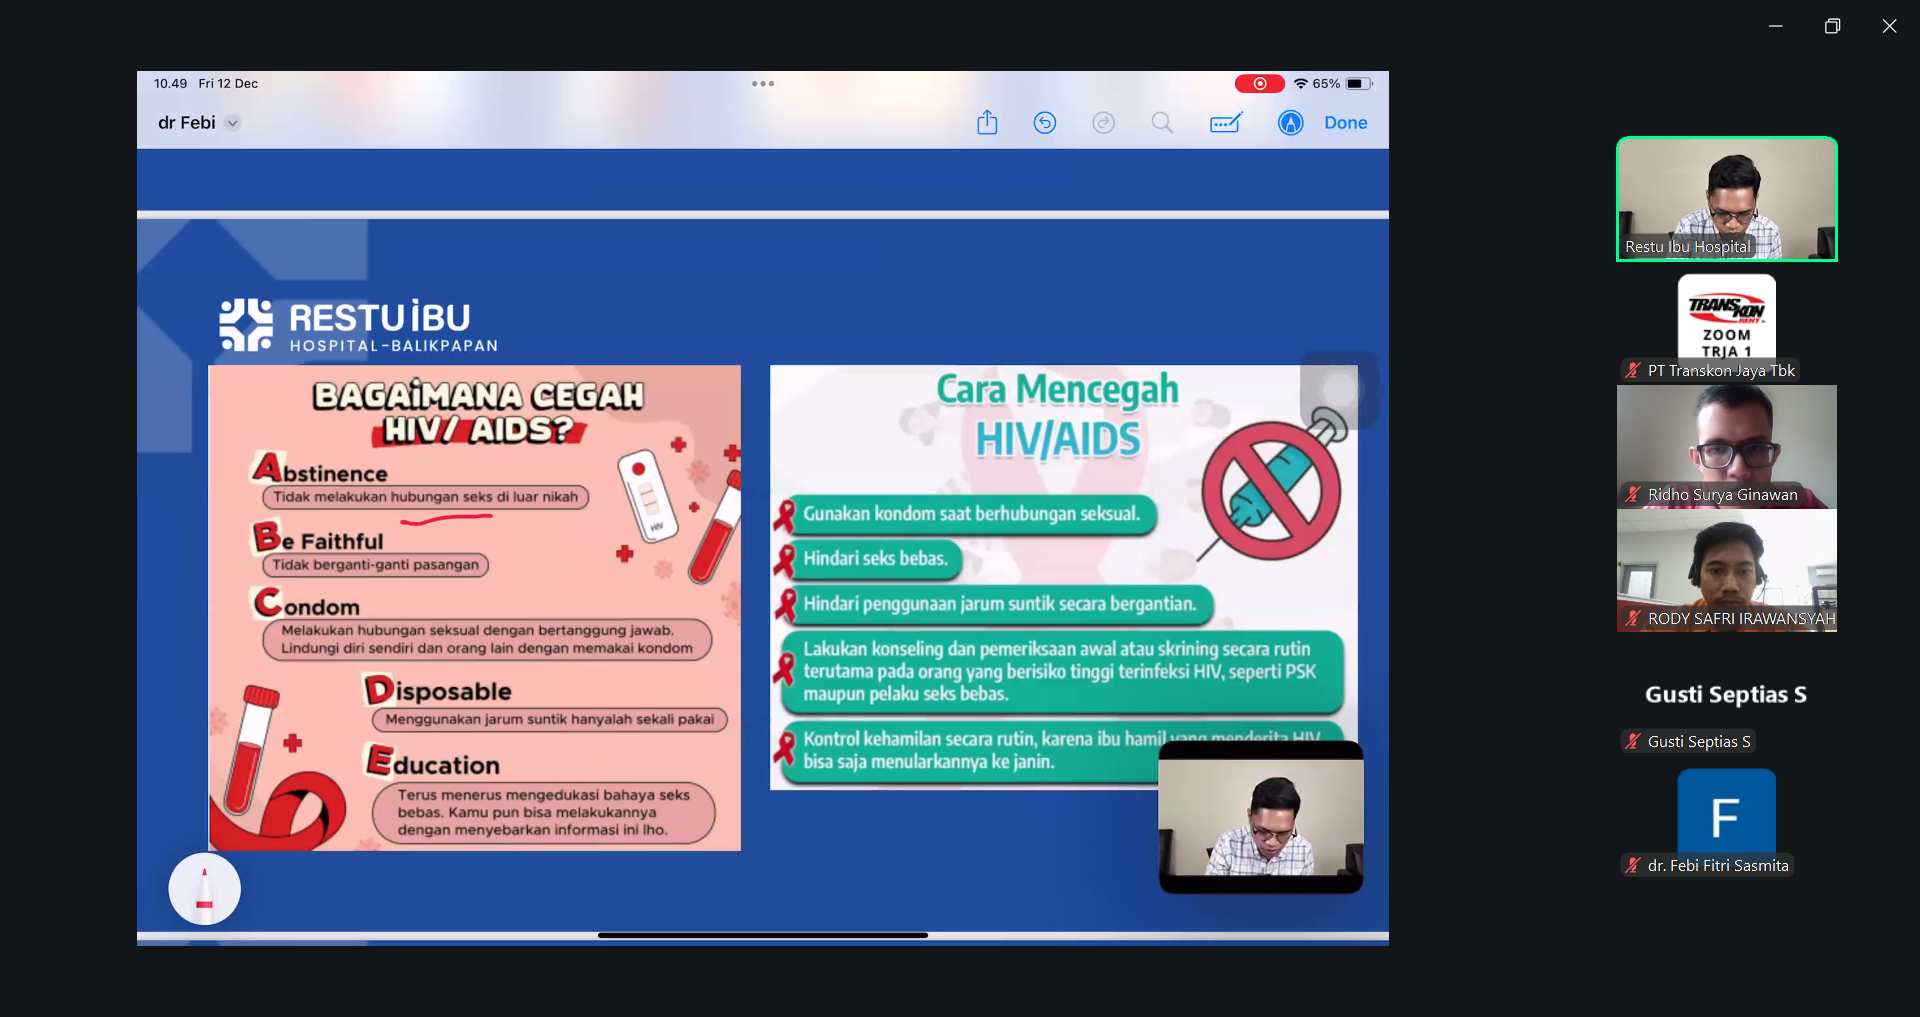Click the muted microphone icon beside Gusti Septias S

(x=1633, y=742)
